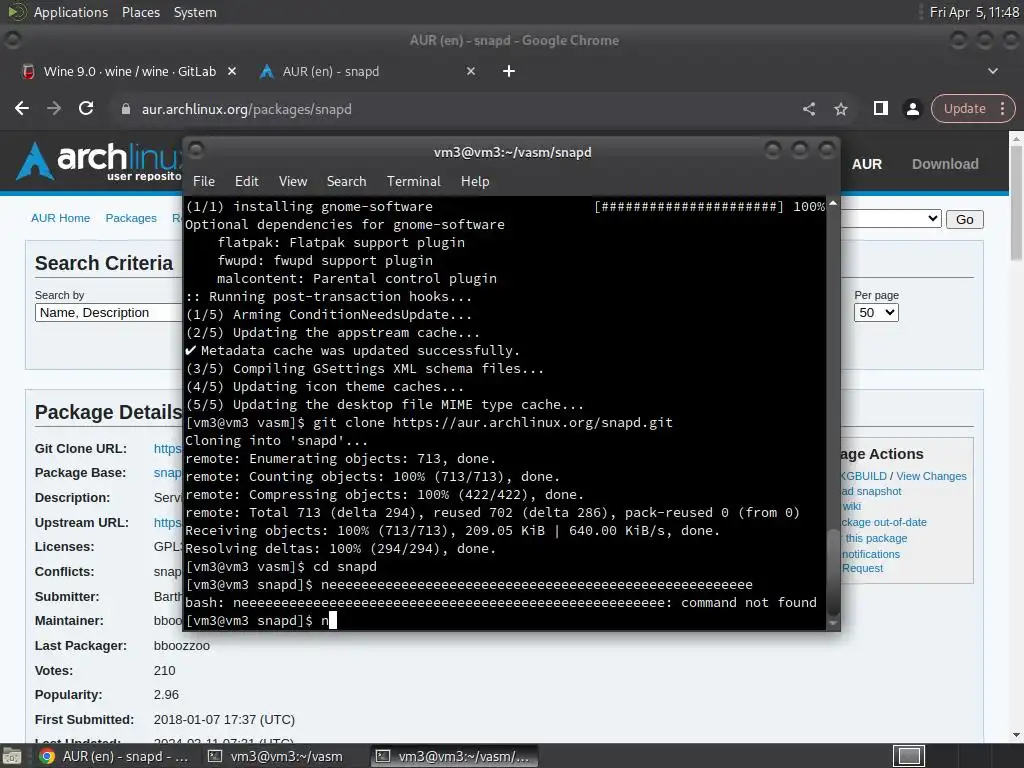Open dropdown next to Go button
Viewport: 1024px width, 768px height.
click(891, 219)
